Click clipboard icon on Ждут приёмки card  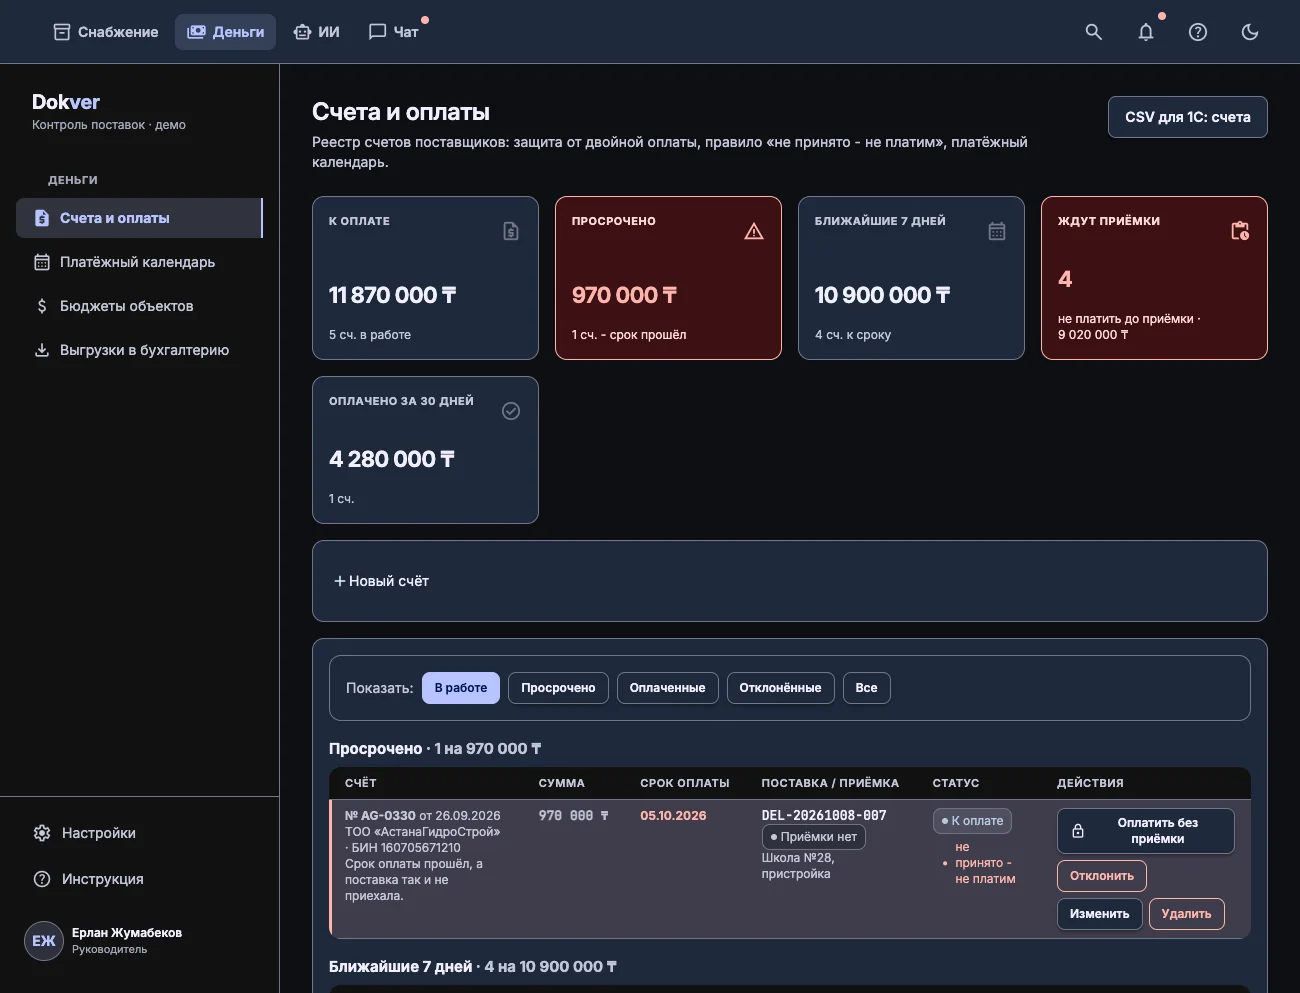coord(1240,231)
